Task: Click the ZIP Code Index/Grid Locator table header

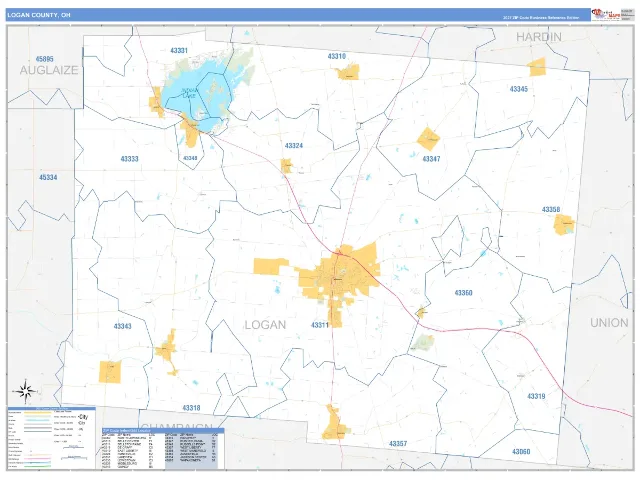Action: pos(163,431)
